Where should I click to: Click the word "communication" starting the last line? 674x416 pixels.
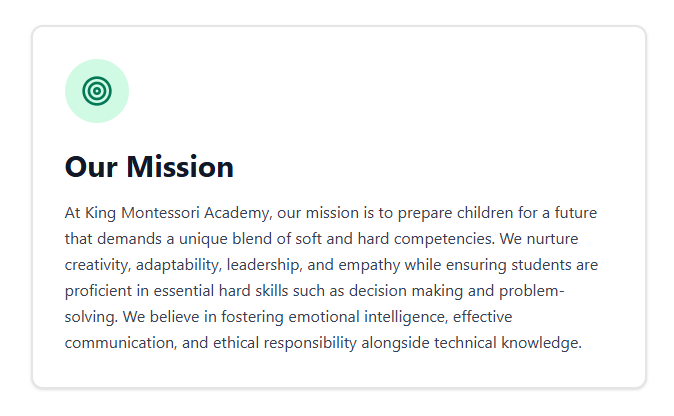click(x=119, y=343)
